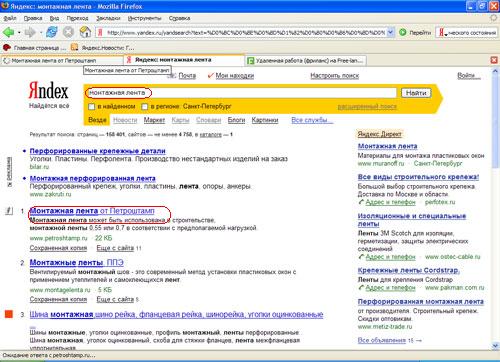The image size is (500, 362).
Task: Enable the 'в найденном' checkbox
Action: [91, 107]
